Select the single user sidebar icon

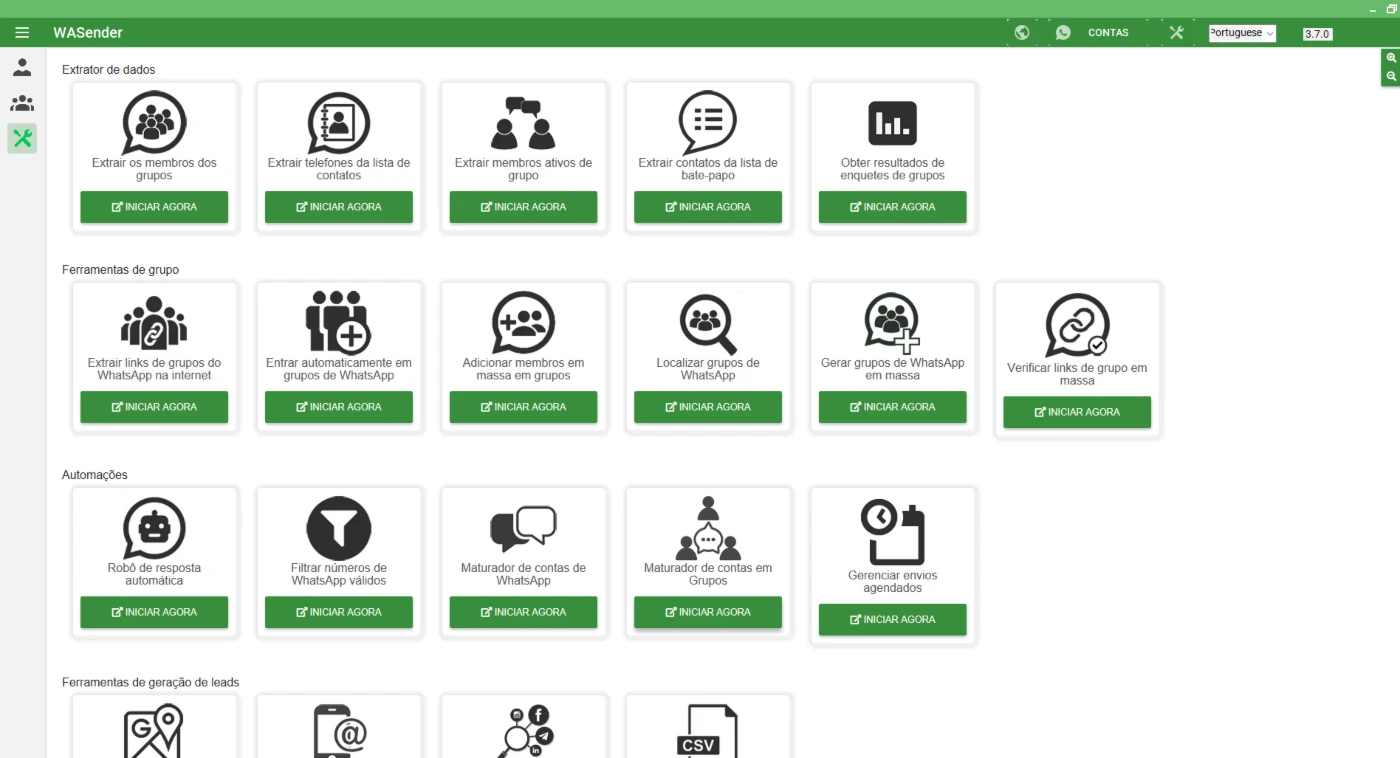[22, 68]
